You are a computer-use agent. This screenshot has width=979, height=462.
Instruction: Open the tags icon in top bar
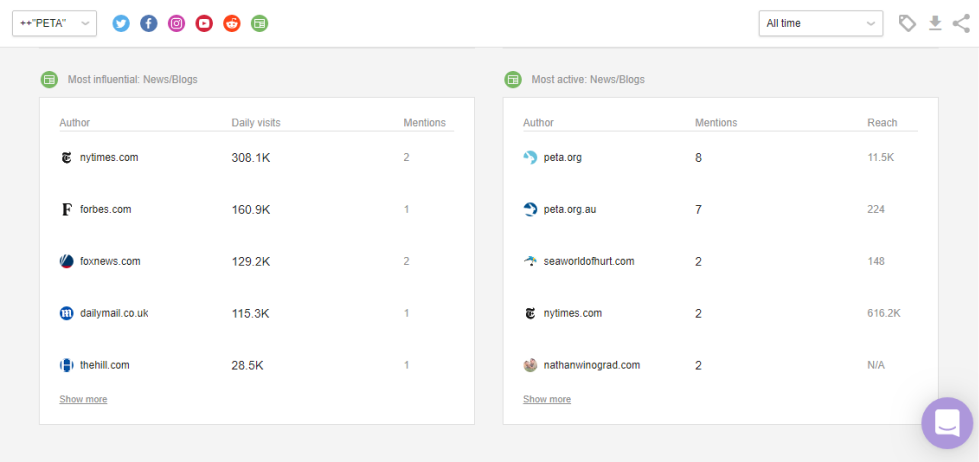pos(907,23)
